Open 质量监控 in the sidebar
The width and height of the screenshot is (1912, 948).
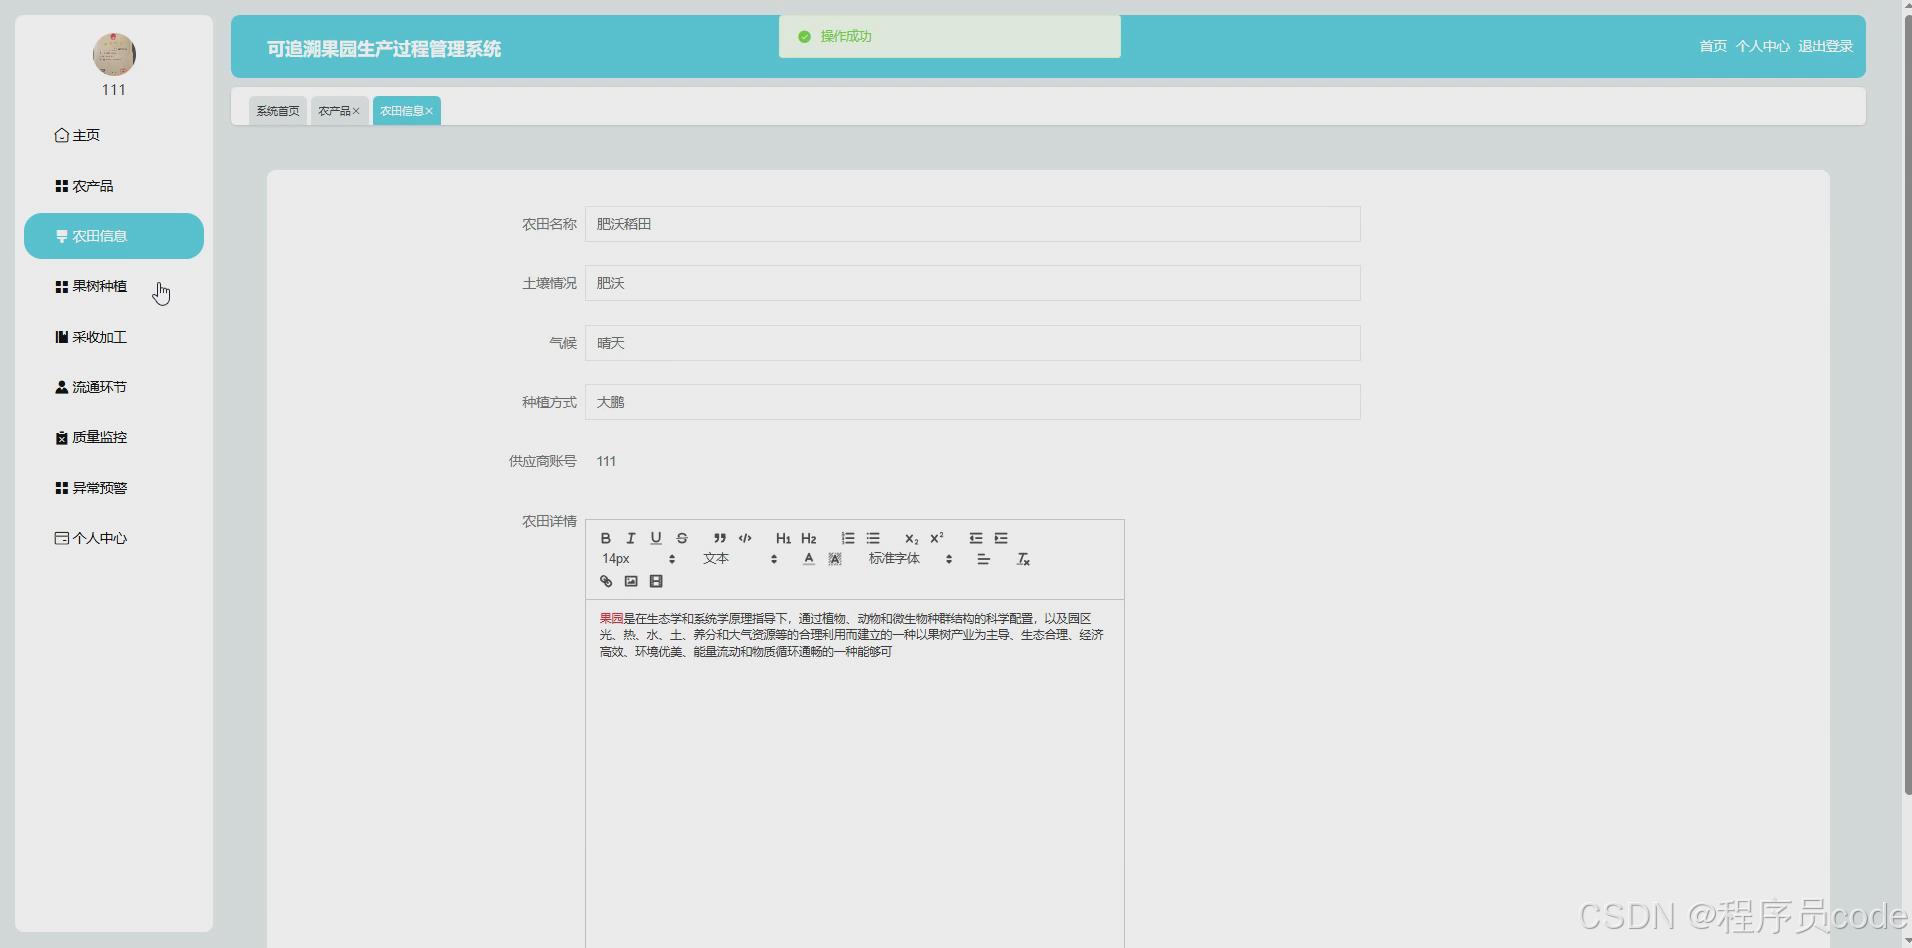(114, 437)
